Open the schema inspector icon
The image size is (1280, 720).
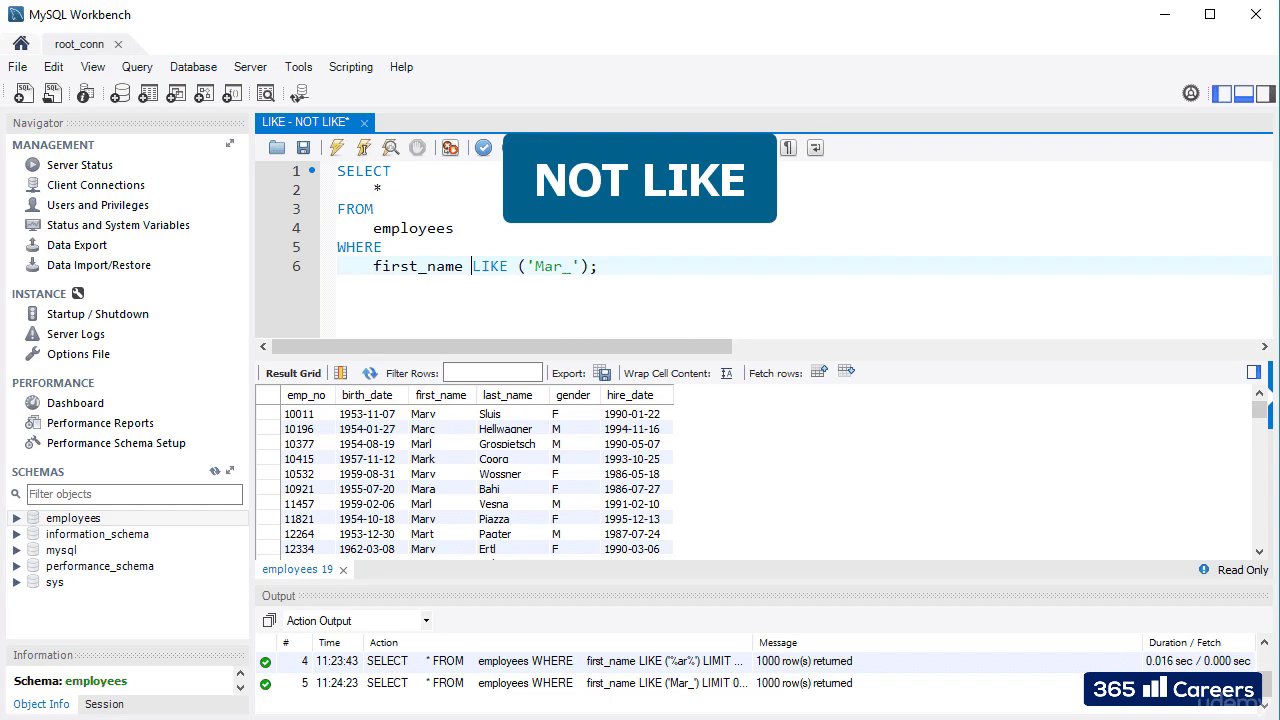coord(86,94)
